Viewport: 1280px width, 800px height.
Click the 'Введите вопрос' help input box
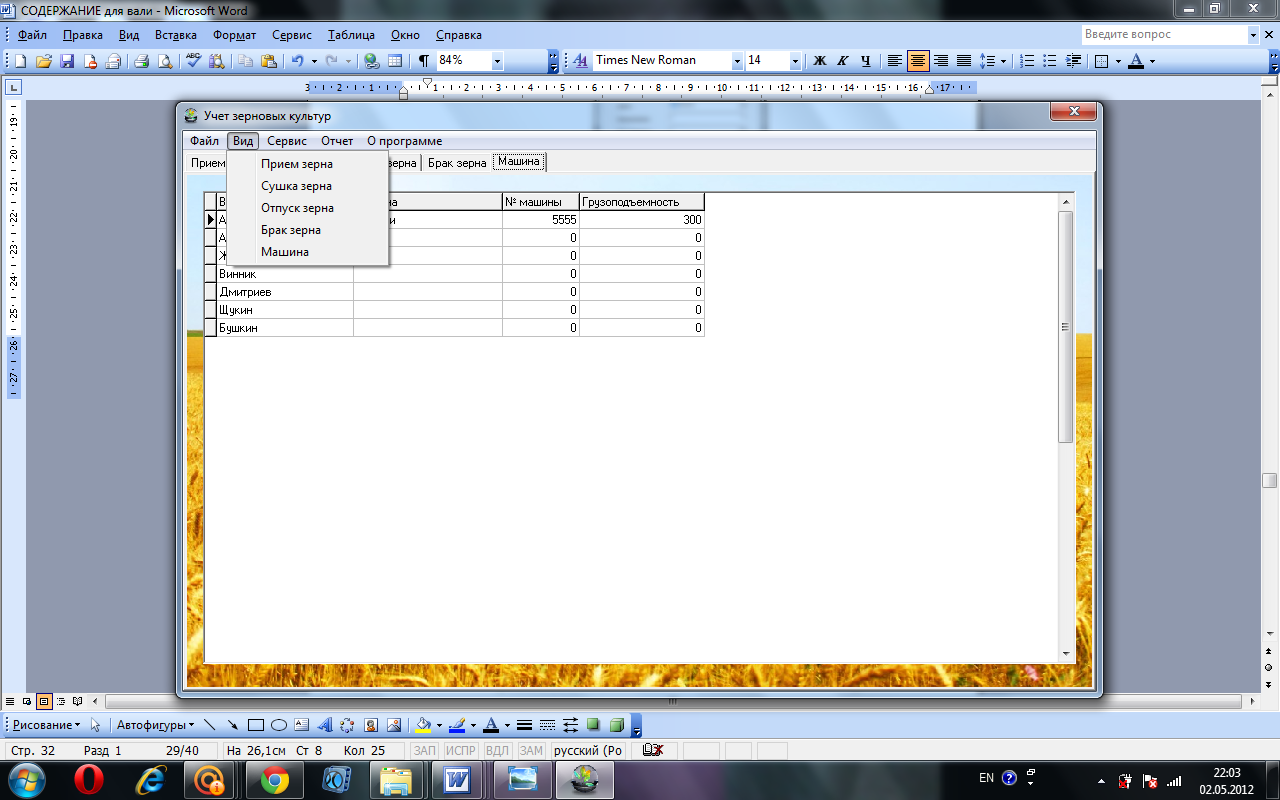(x=1165, y=35)
